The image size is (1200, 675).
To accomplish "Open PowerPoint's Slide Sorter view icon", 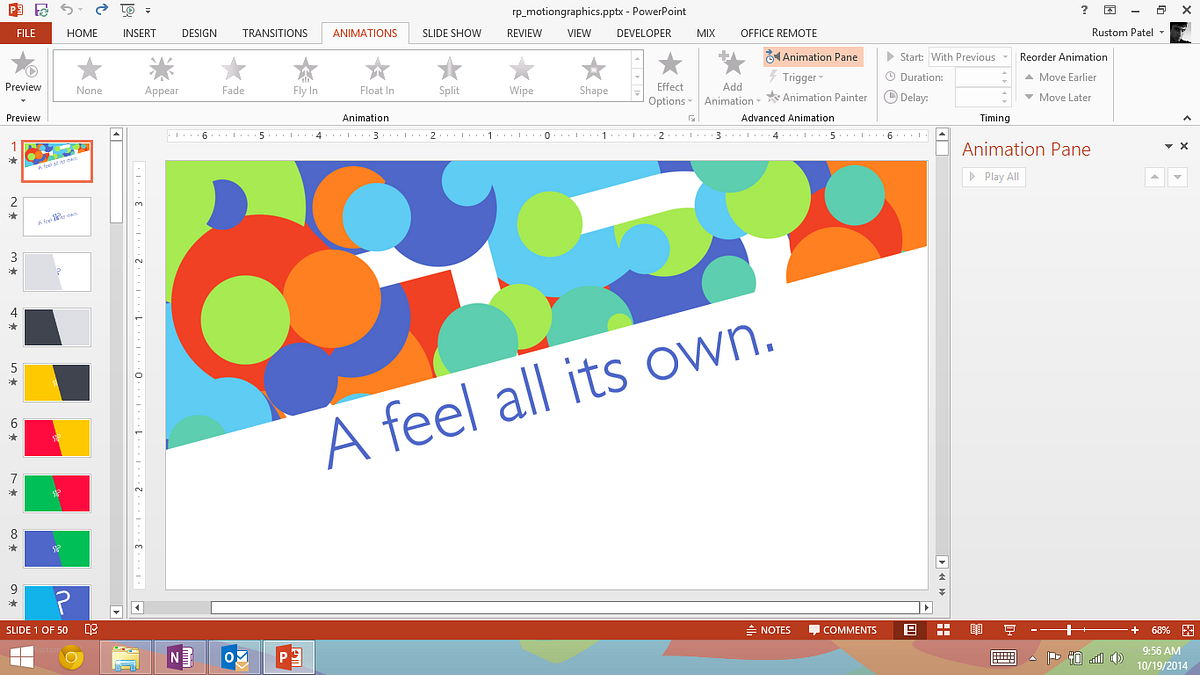I will click(x=943, y=629).
